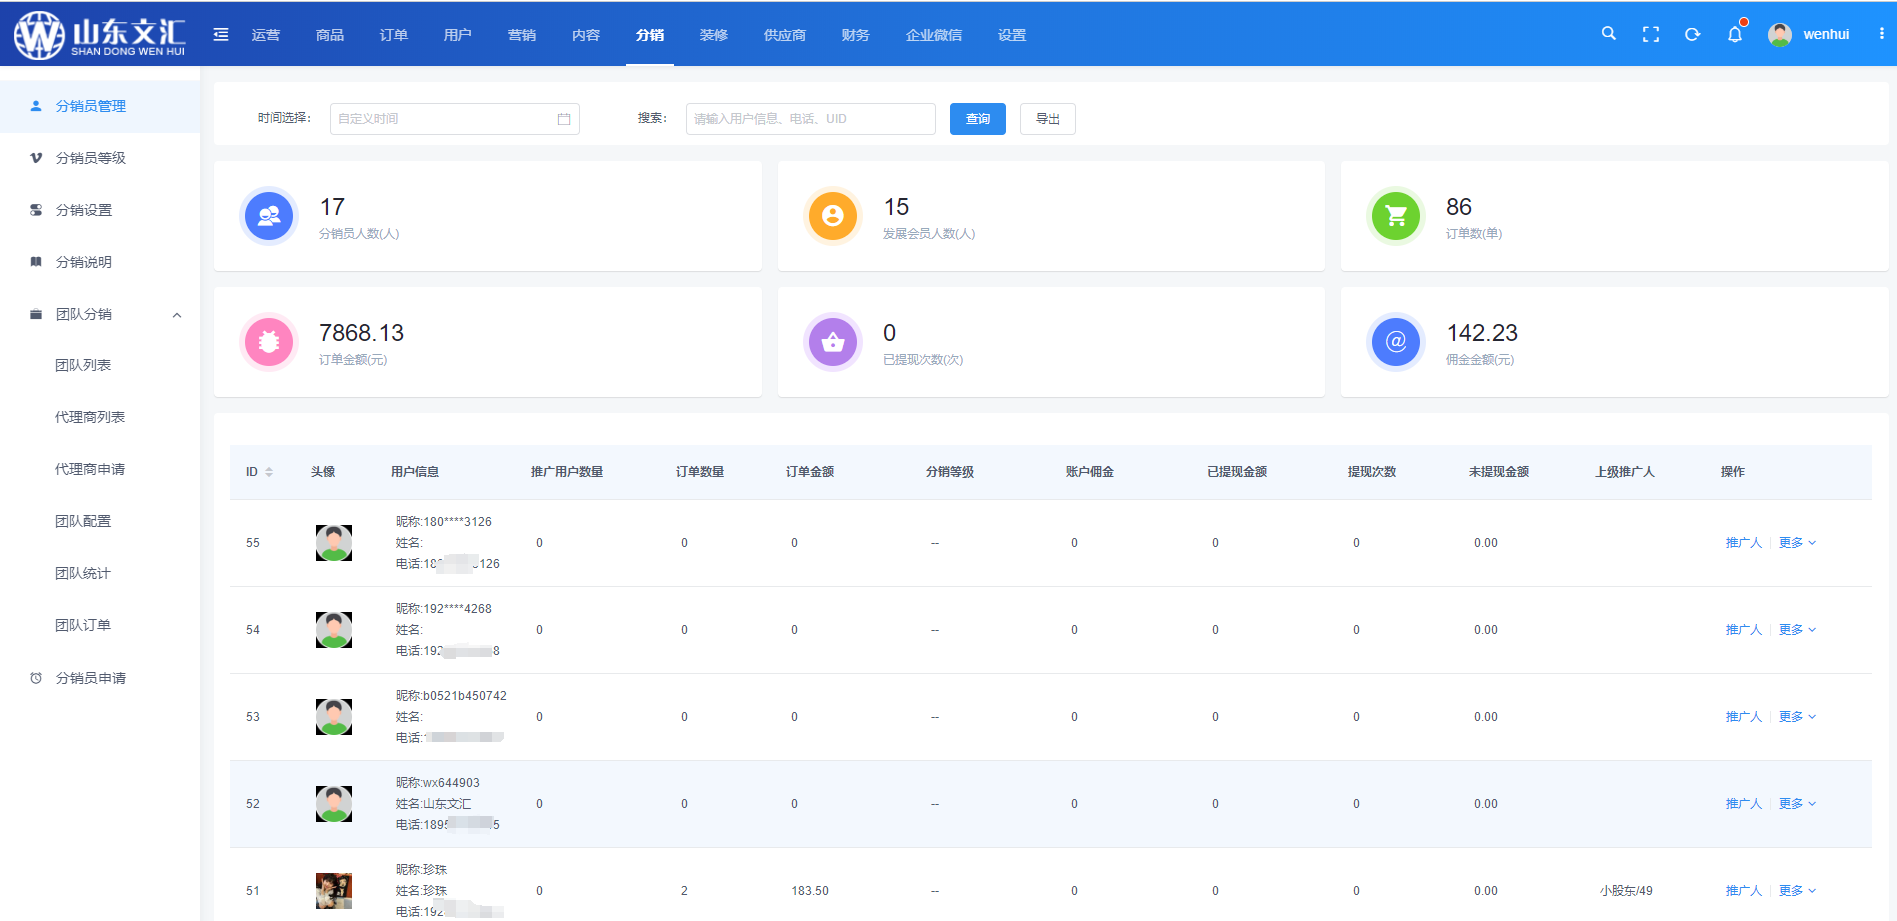
Task: Click the orange member count icon
Action: click(x=833, y=216)
